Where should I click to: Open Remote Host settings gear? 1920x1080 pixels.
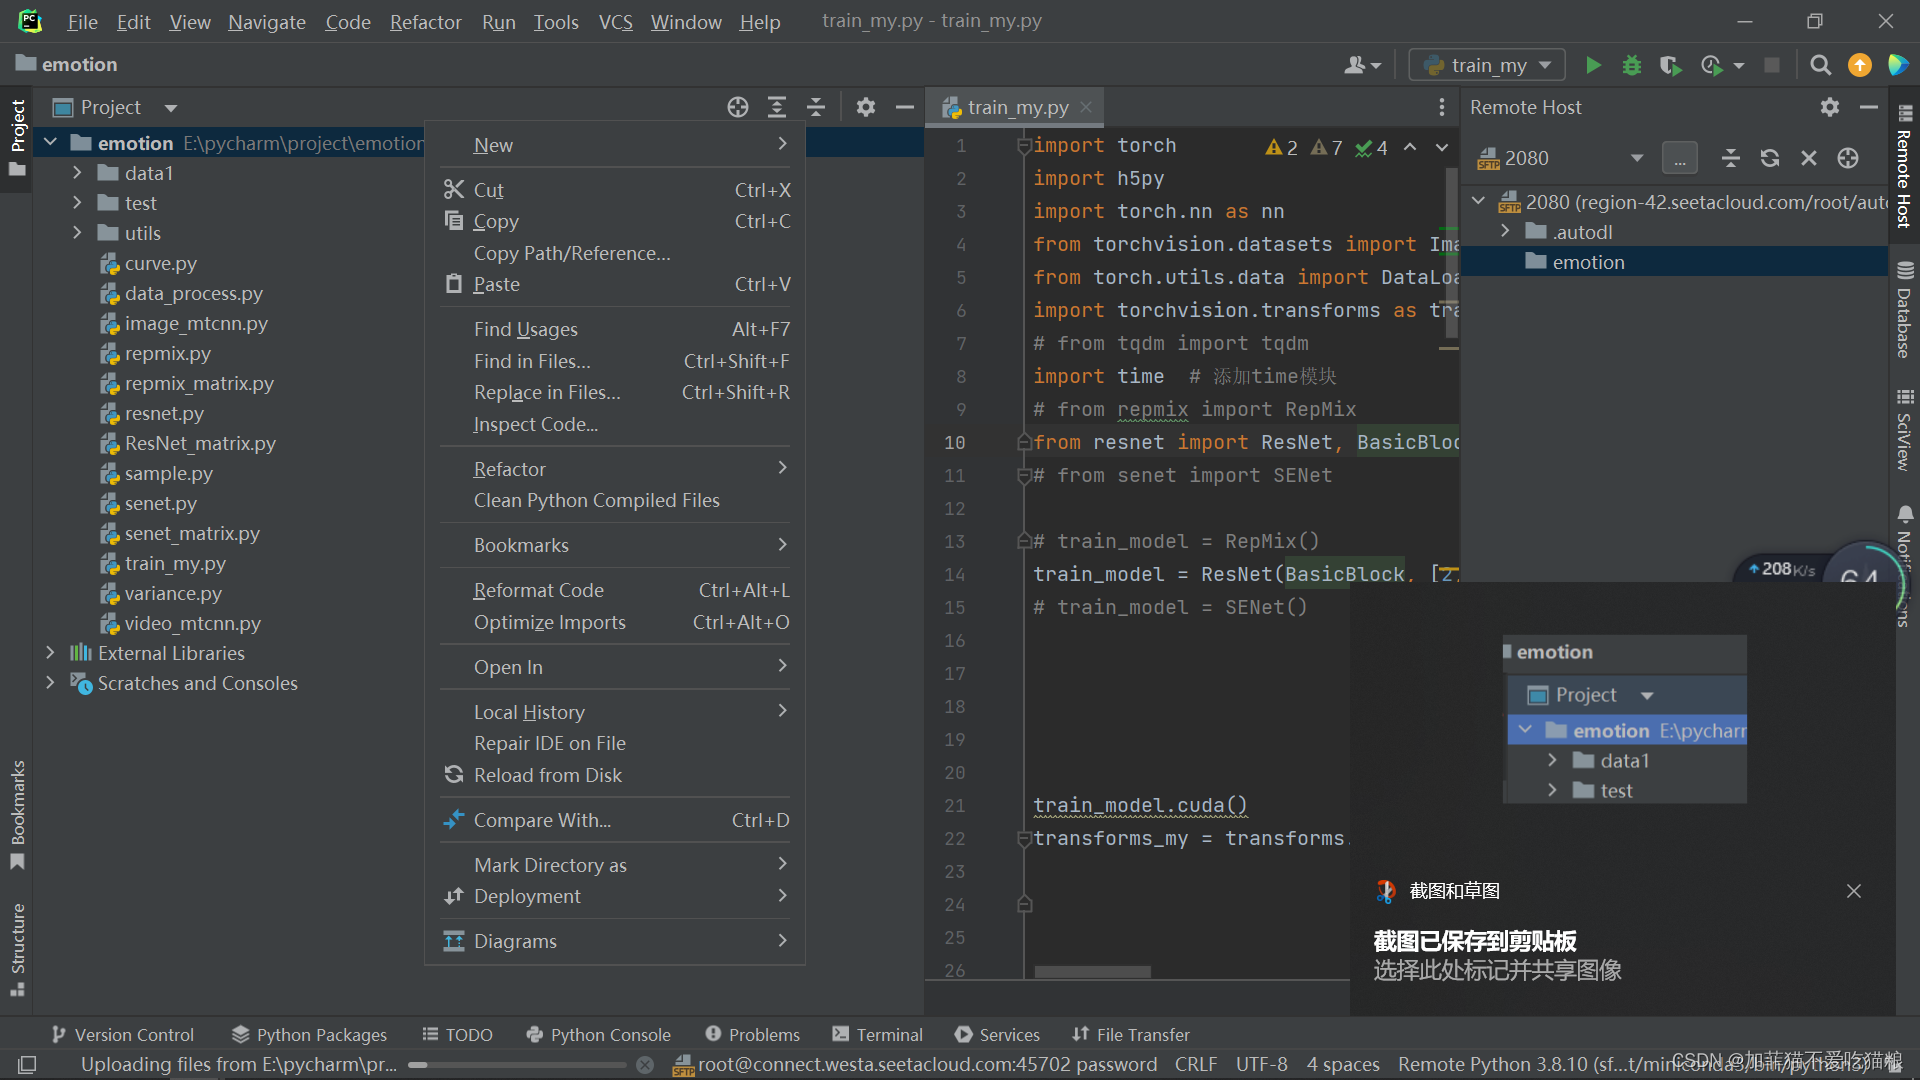pyautogui.click(x=1830, y=107)
